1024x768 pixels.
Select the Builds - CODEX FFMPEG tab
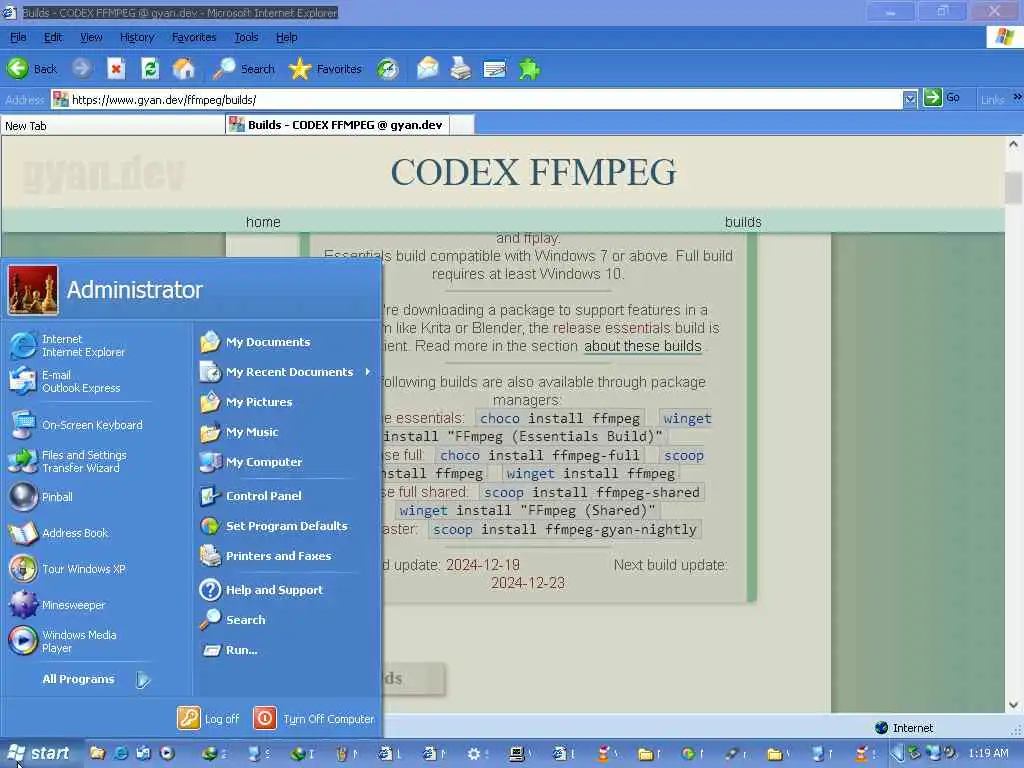pos(337,125)
